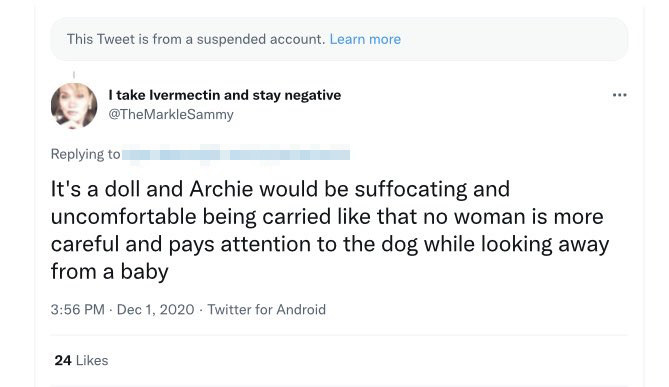Click the thread connector line above avatar
The height and width of the screenshot is (387, 669).
pyautogui.click(x=74, y=75)
